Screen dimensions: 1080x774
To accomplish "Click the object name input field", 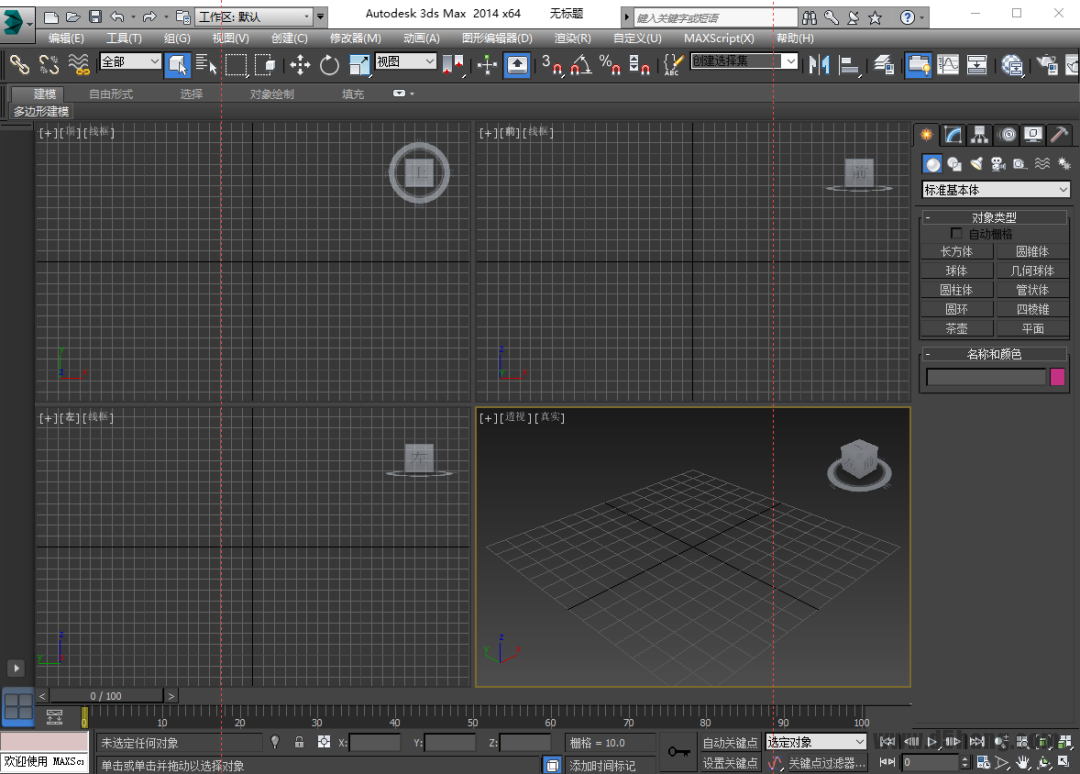I will tap(986, 377).
